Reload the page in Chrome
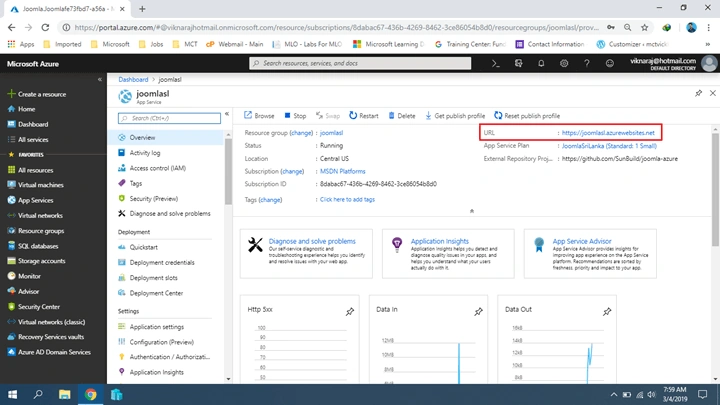Image resolution: width=720 pixels, height=405 pixels. coord(45,28)
